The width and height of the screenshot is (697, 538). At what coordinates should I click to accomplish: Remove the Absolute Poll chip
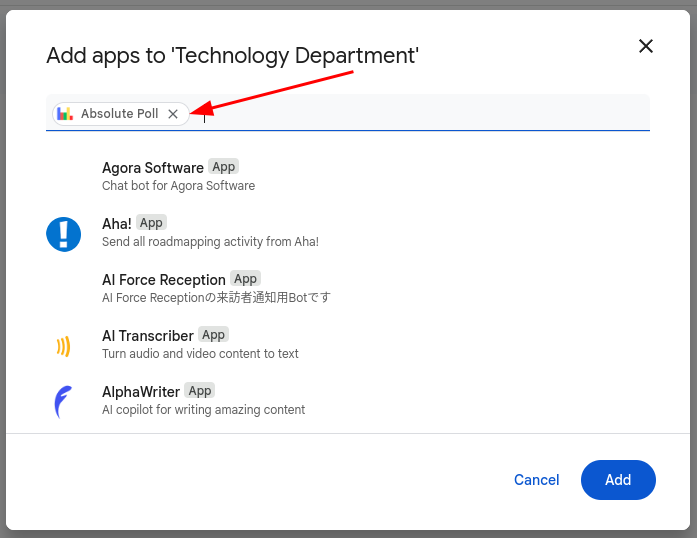173,114
